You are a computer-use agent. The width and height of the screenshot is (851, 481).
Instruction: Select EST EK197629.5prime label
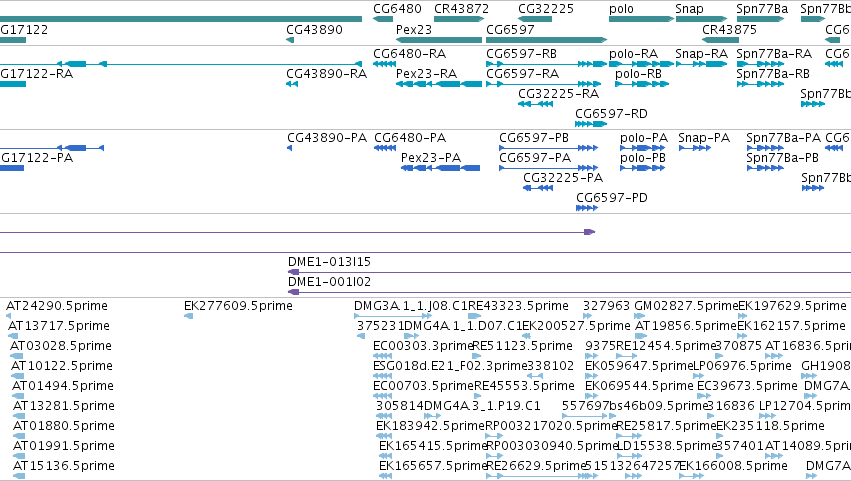tap(792, 306)
